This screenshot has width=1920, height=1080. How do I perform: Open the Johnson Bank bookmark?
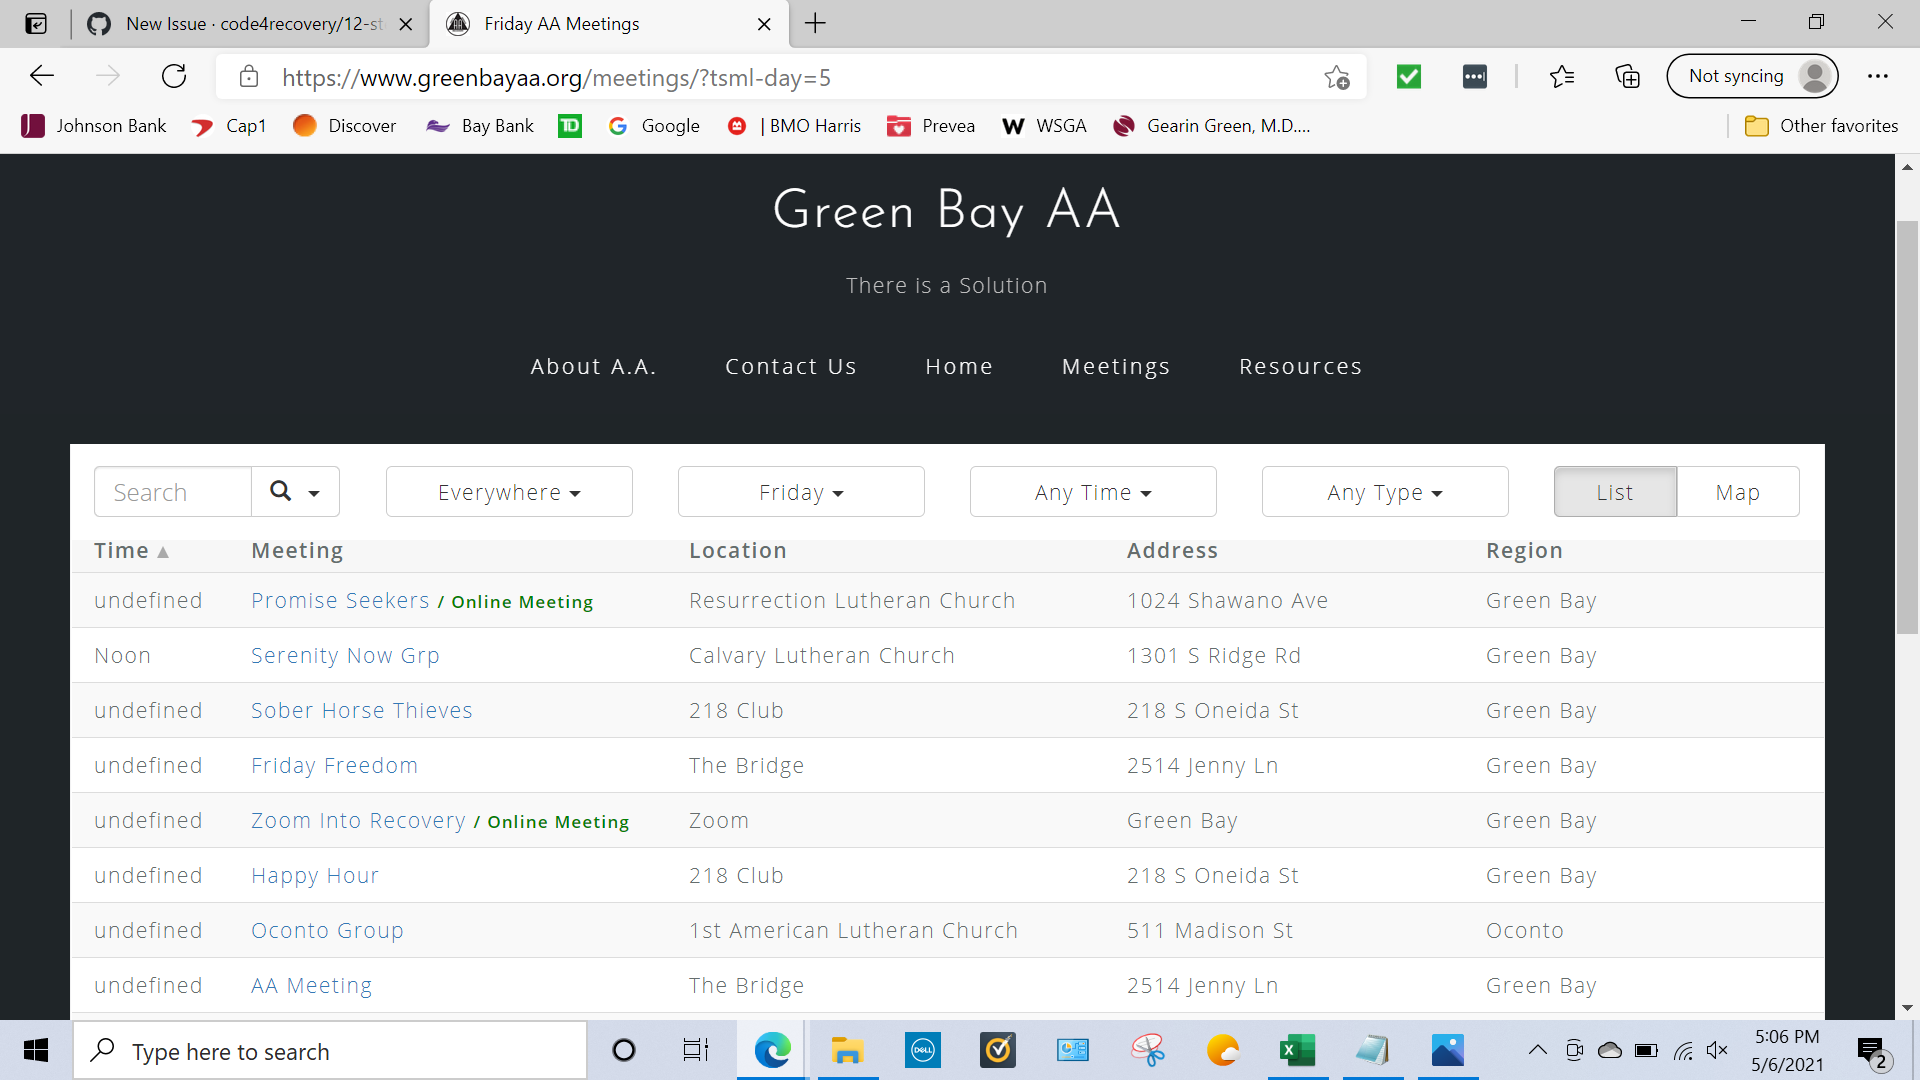coord(94,126)
